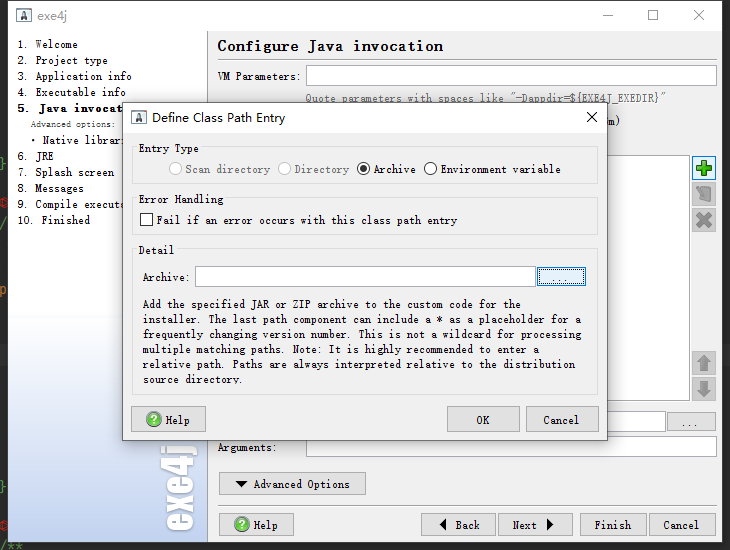
Task: Click the edit class path entry icon
Action: coord(704,194)
